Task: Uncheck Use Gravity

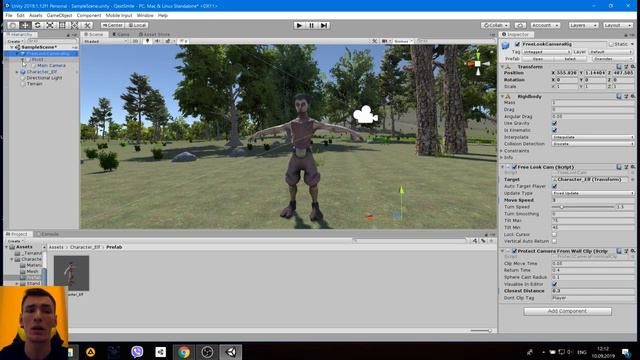Action: pos(554,123)
